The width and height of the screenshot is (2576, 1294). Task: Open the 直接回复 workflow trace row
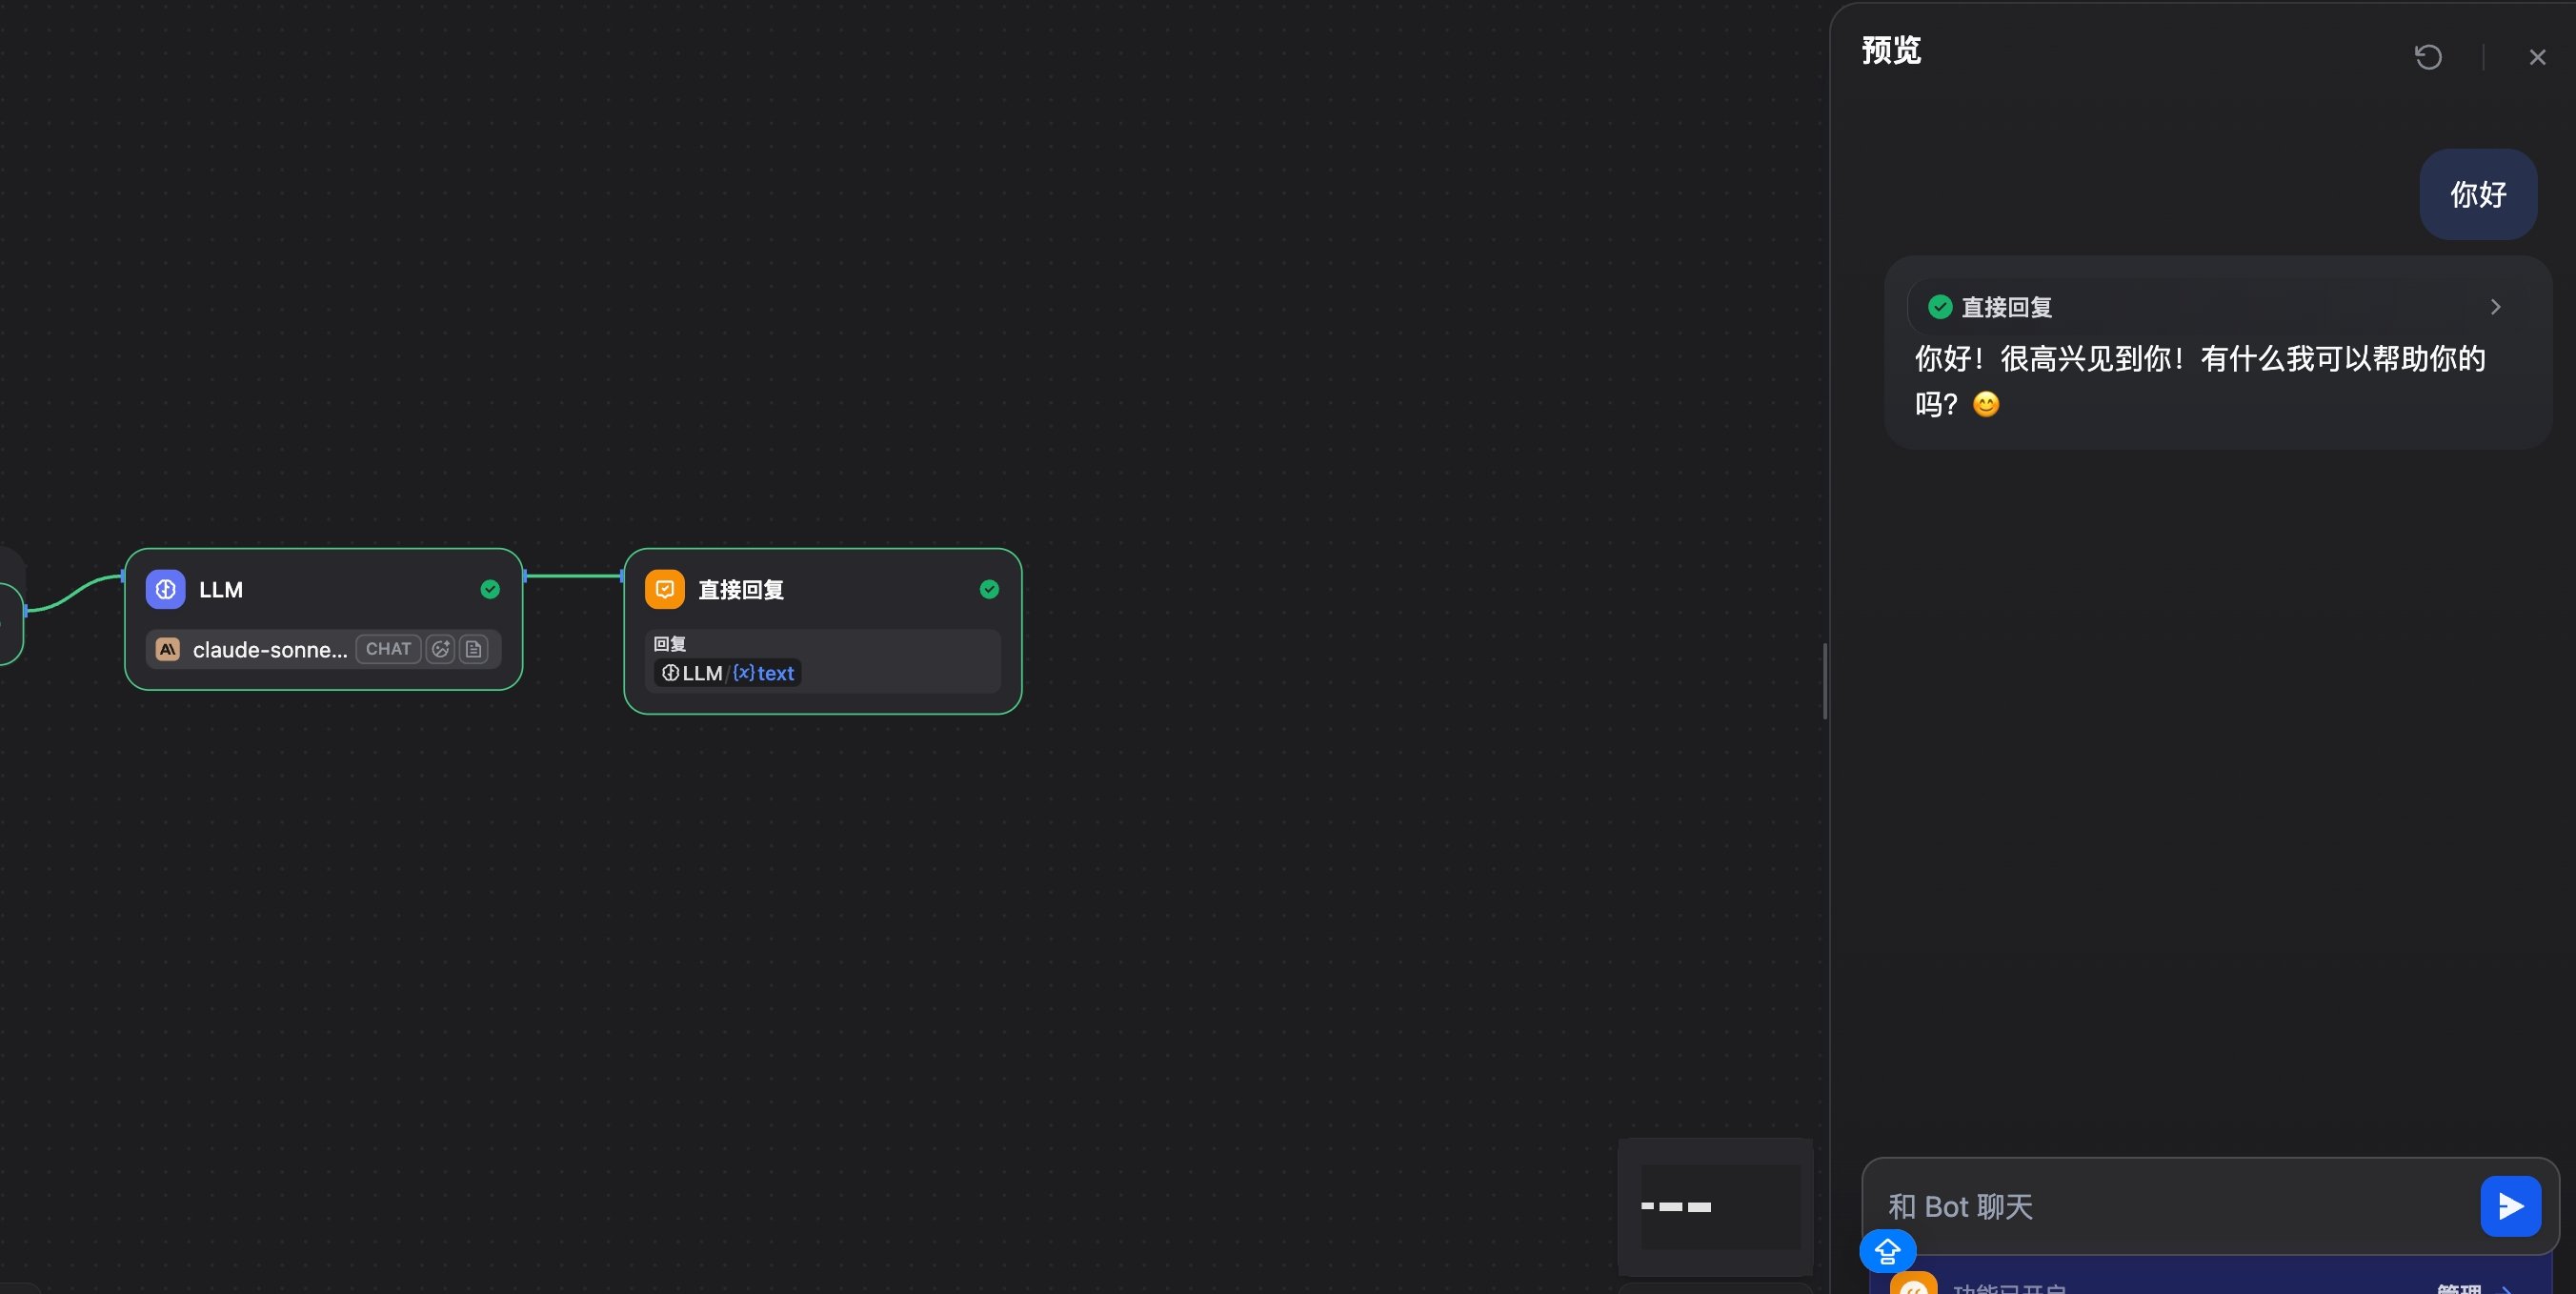2217,307
